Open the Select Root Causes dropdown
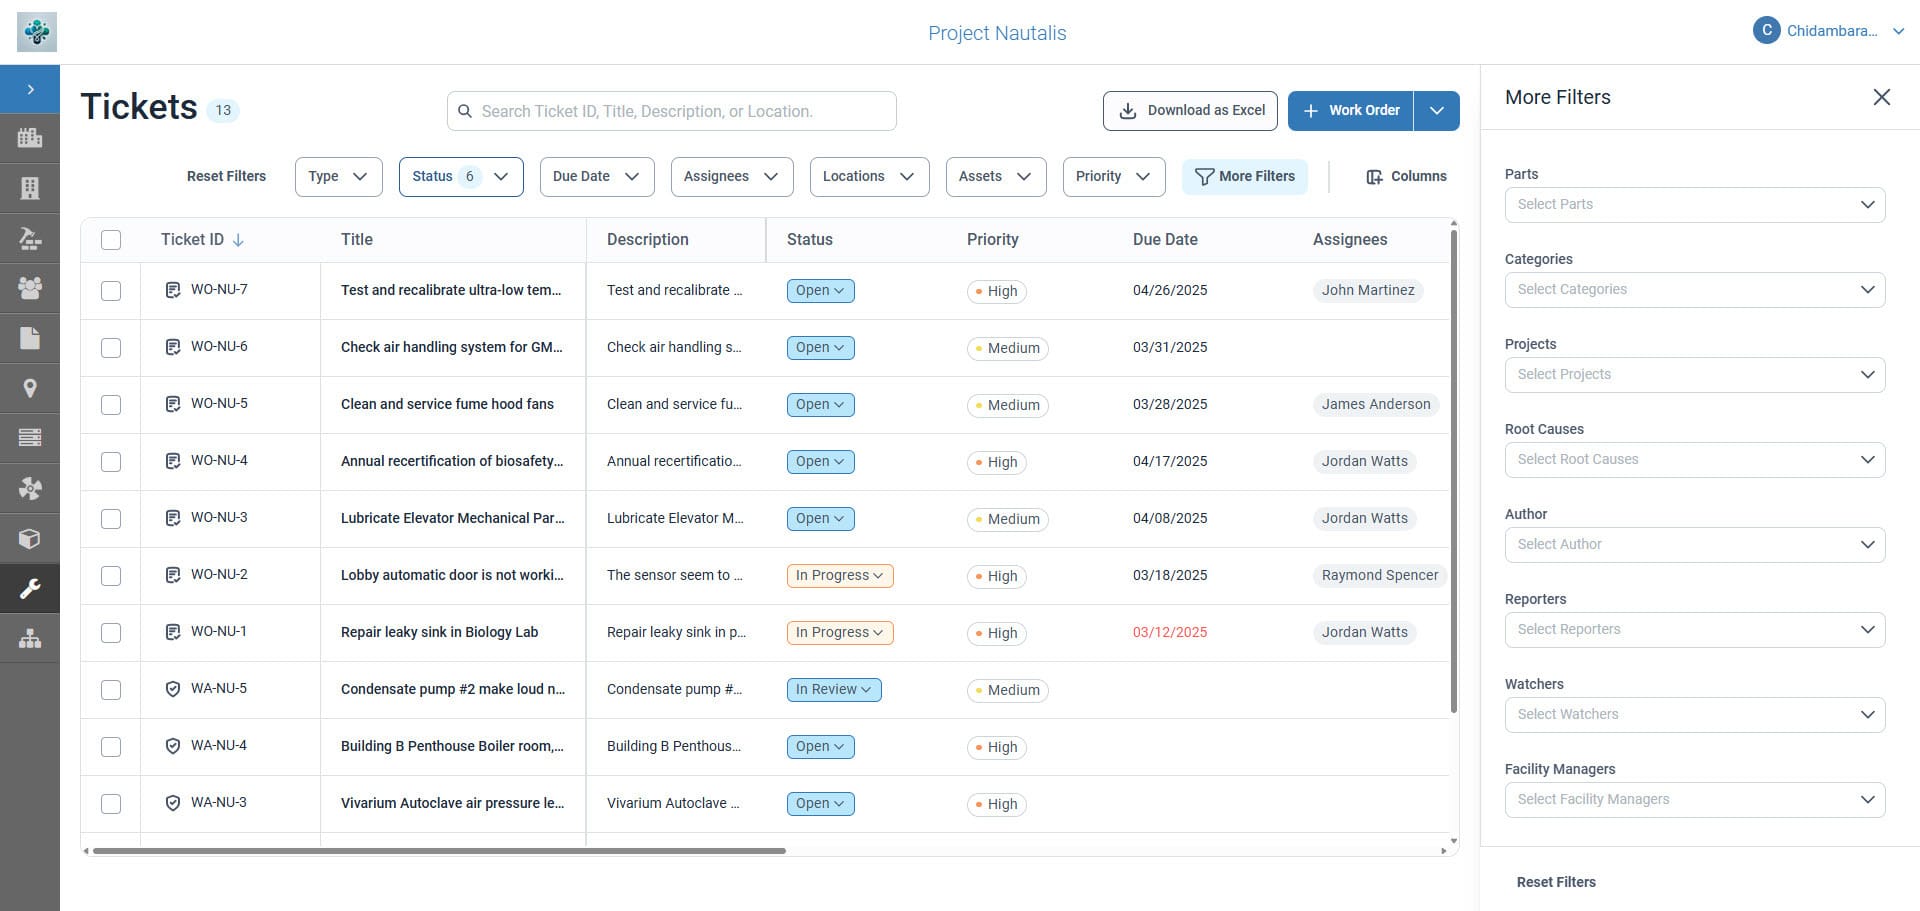This screenshot has height=911, width=1920. tap(1694, 460)
